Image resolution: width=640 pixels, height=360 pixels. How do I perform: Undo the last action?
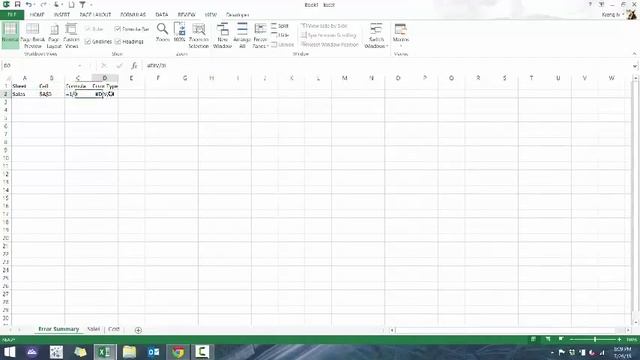(x=29, y=4)
